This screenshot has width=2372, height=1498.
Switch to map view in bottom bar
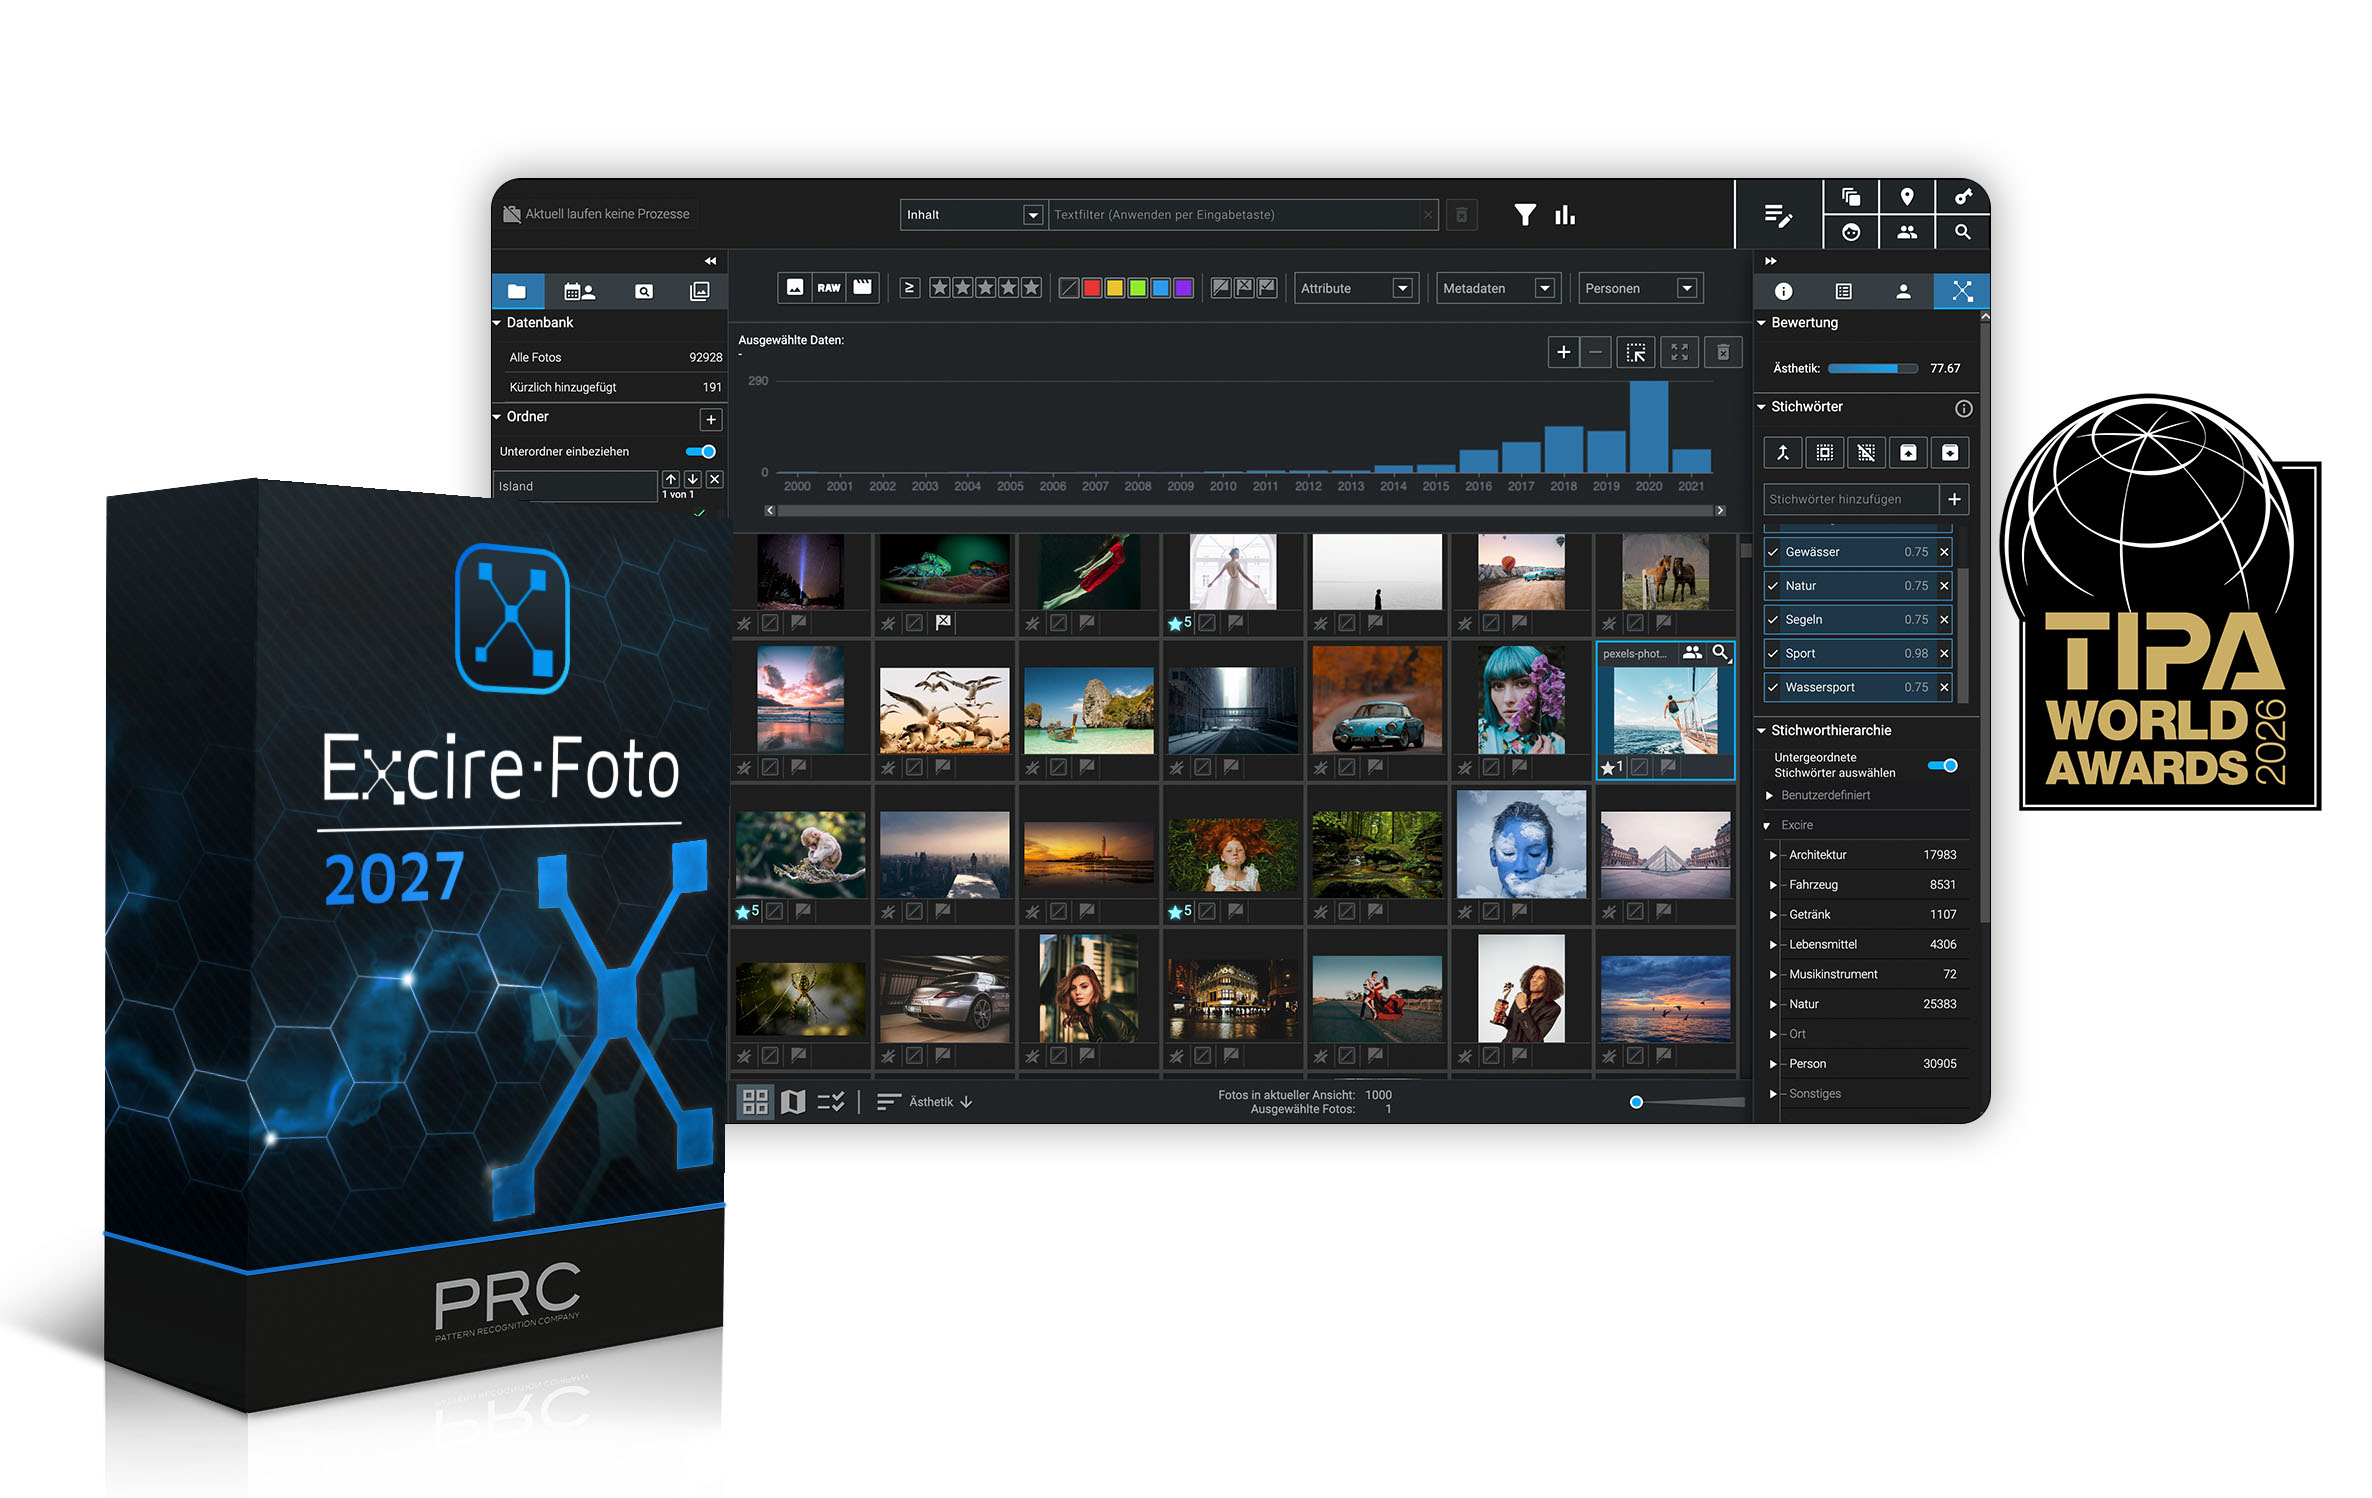pos(793,1102)
